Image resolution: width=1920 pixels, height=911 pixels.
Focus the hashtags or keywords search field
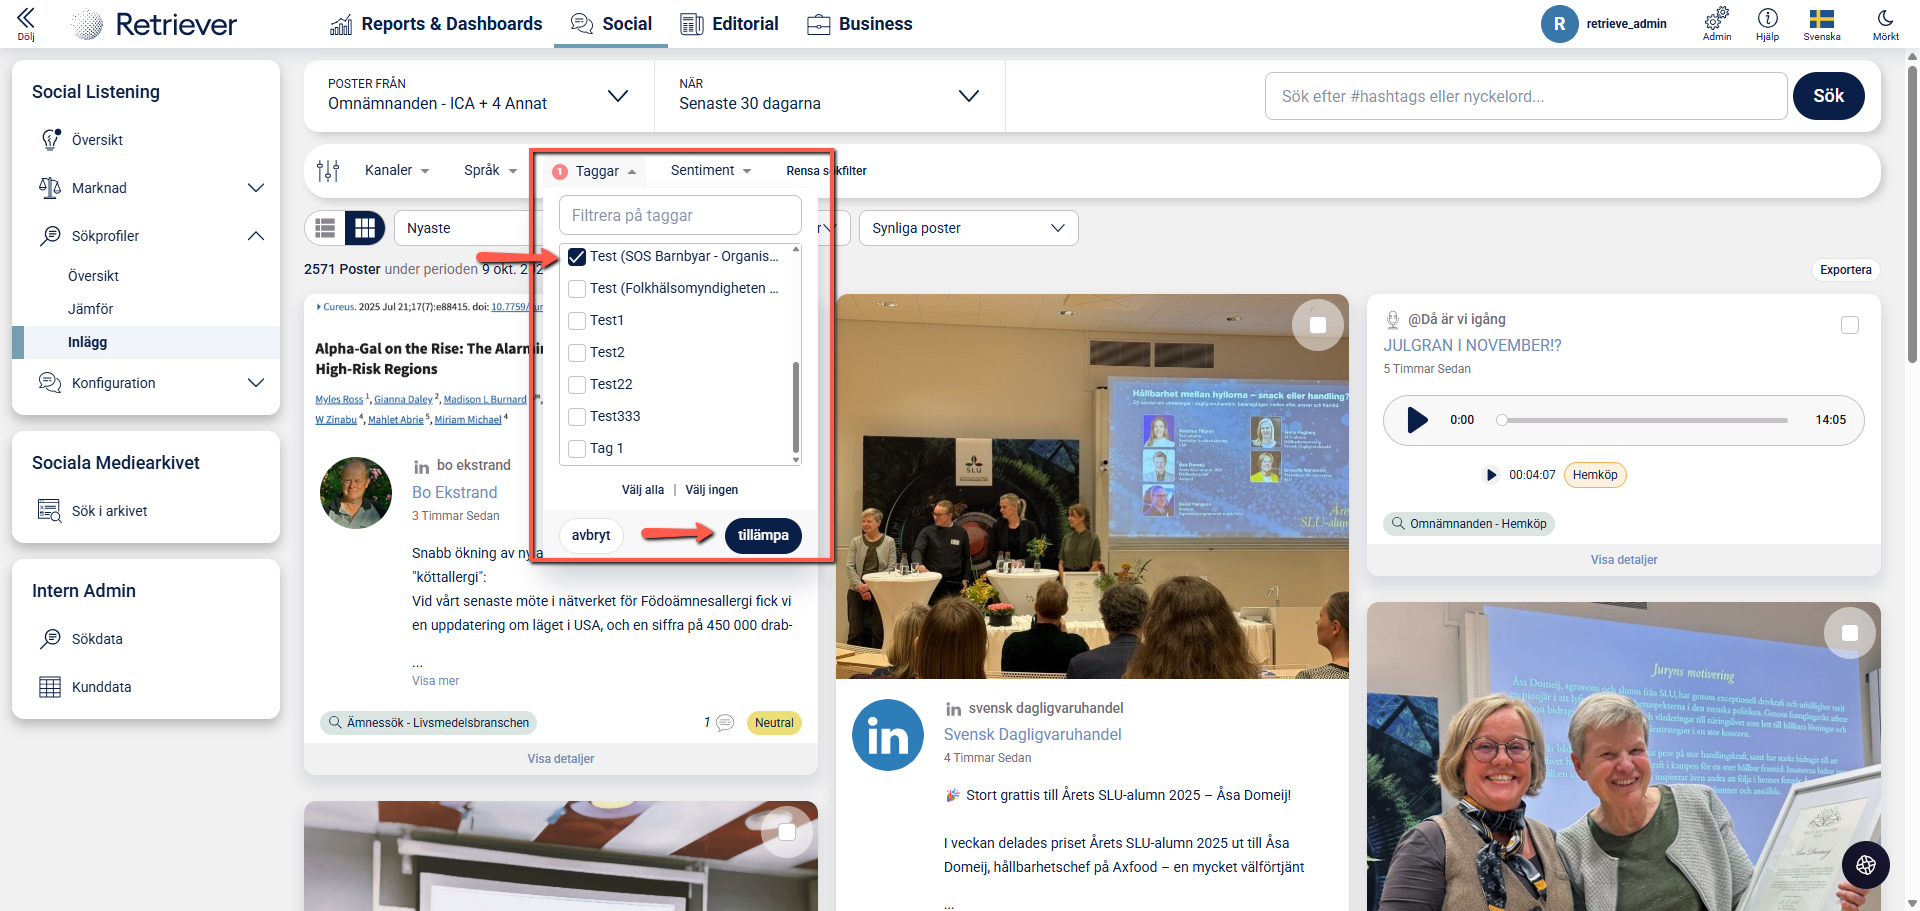[x=1525, y=96]
